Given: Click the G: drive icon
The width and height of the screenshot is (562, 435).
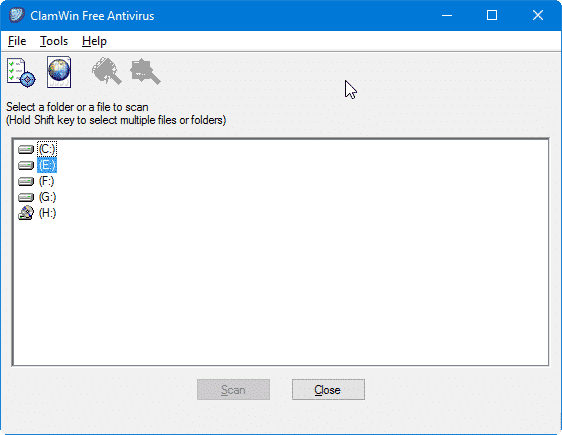Looking at the screenshot, I should click(x=26, y=197).
